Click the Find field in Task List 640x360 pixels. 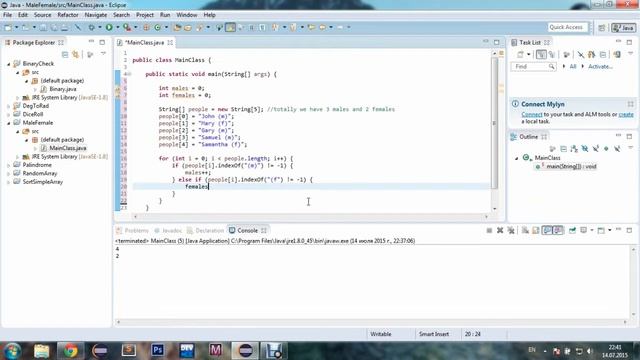click(533, 67)
